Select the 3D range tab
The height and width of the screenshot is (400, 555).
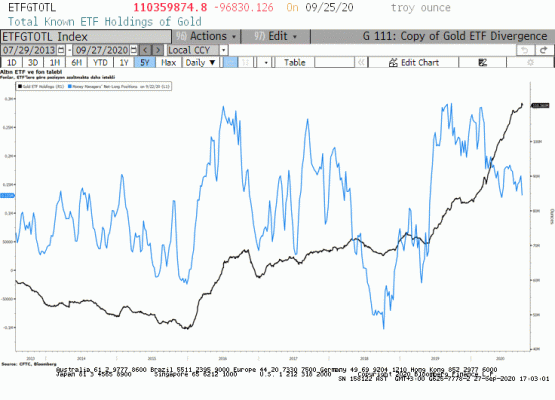tap(33, 63)
